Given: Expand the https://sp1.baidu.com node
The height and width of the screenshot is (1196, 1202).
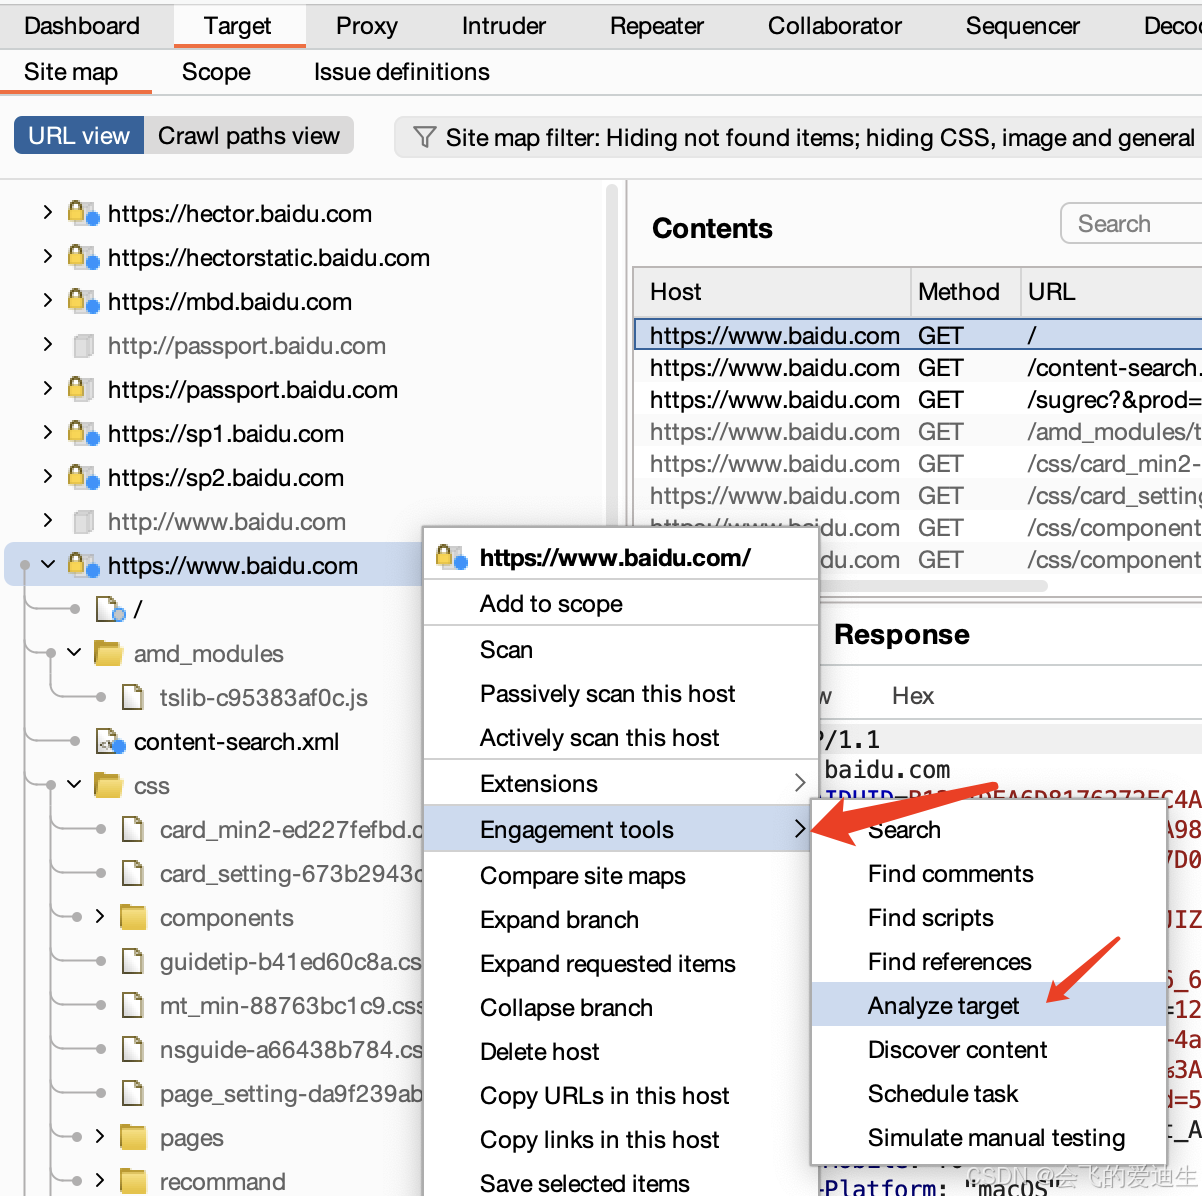Looking at the screenshot, I should coord(47,432).
